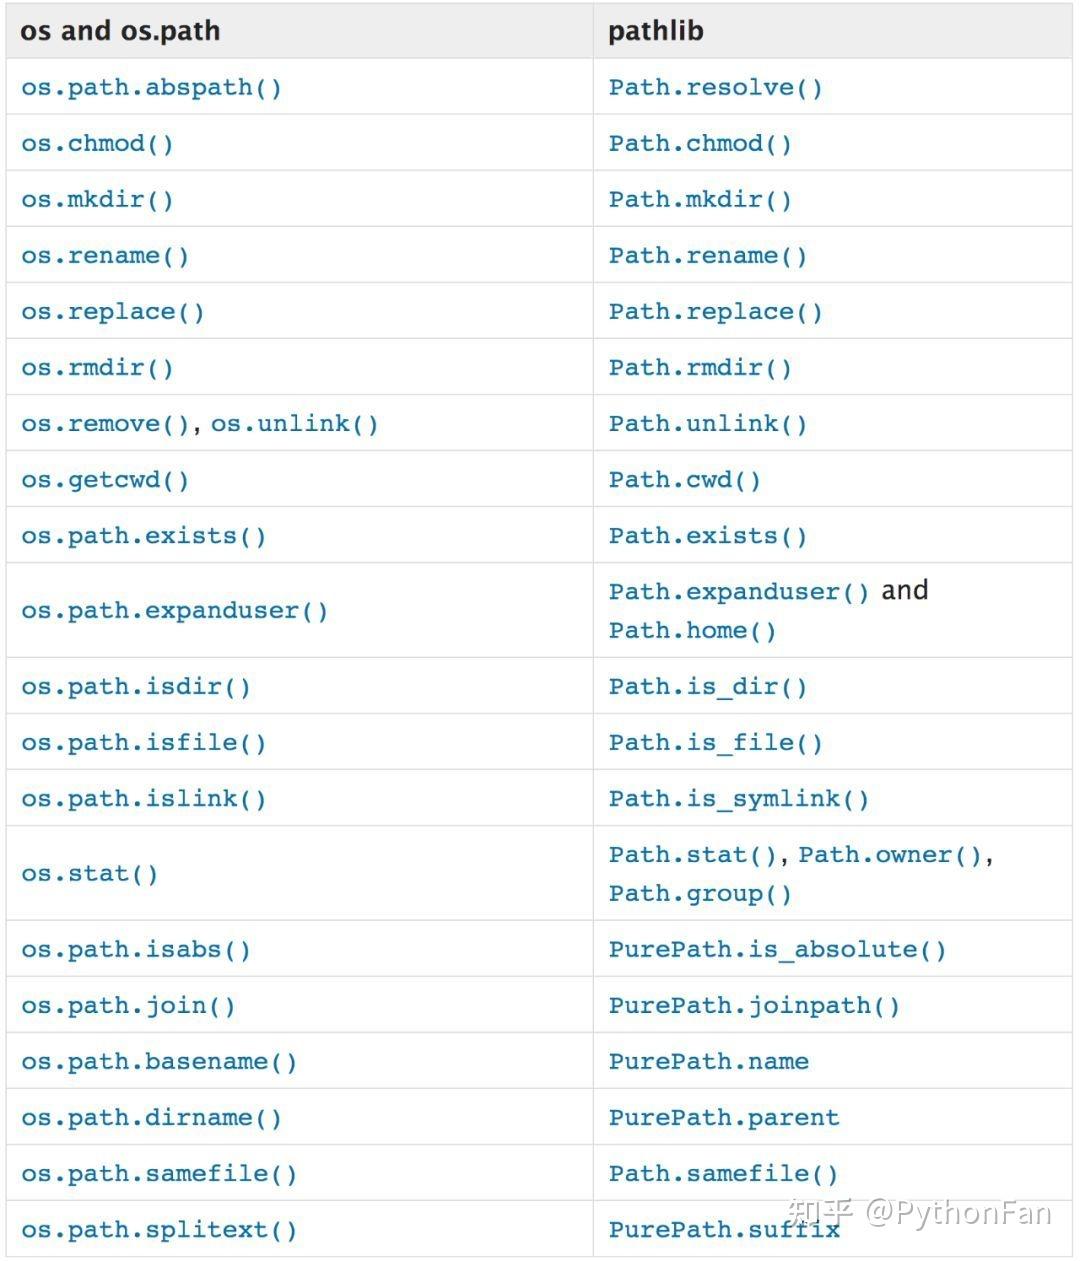Open the Path.is_dir() link
The image size is (1080, 1261).
(708, 686)
